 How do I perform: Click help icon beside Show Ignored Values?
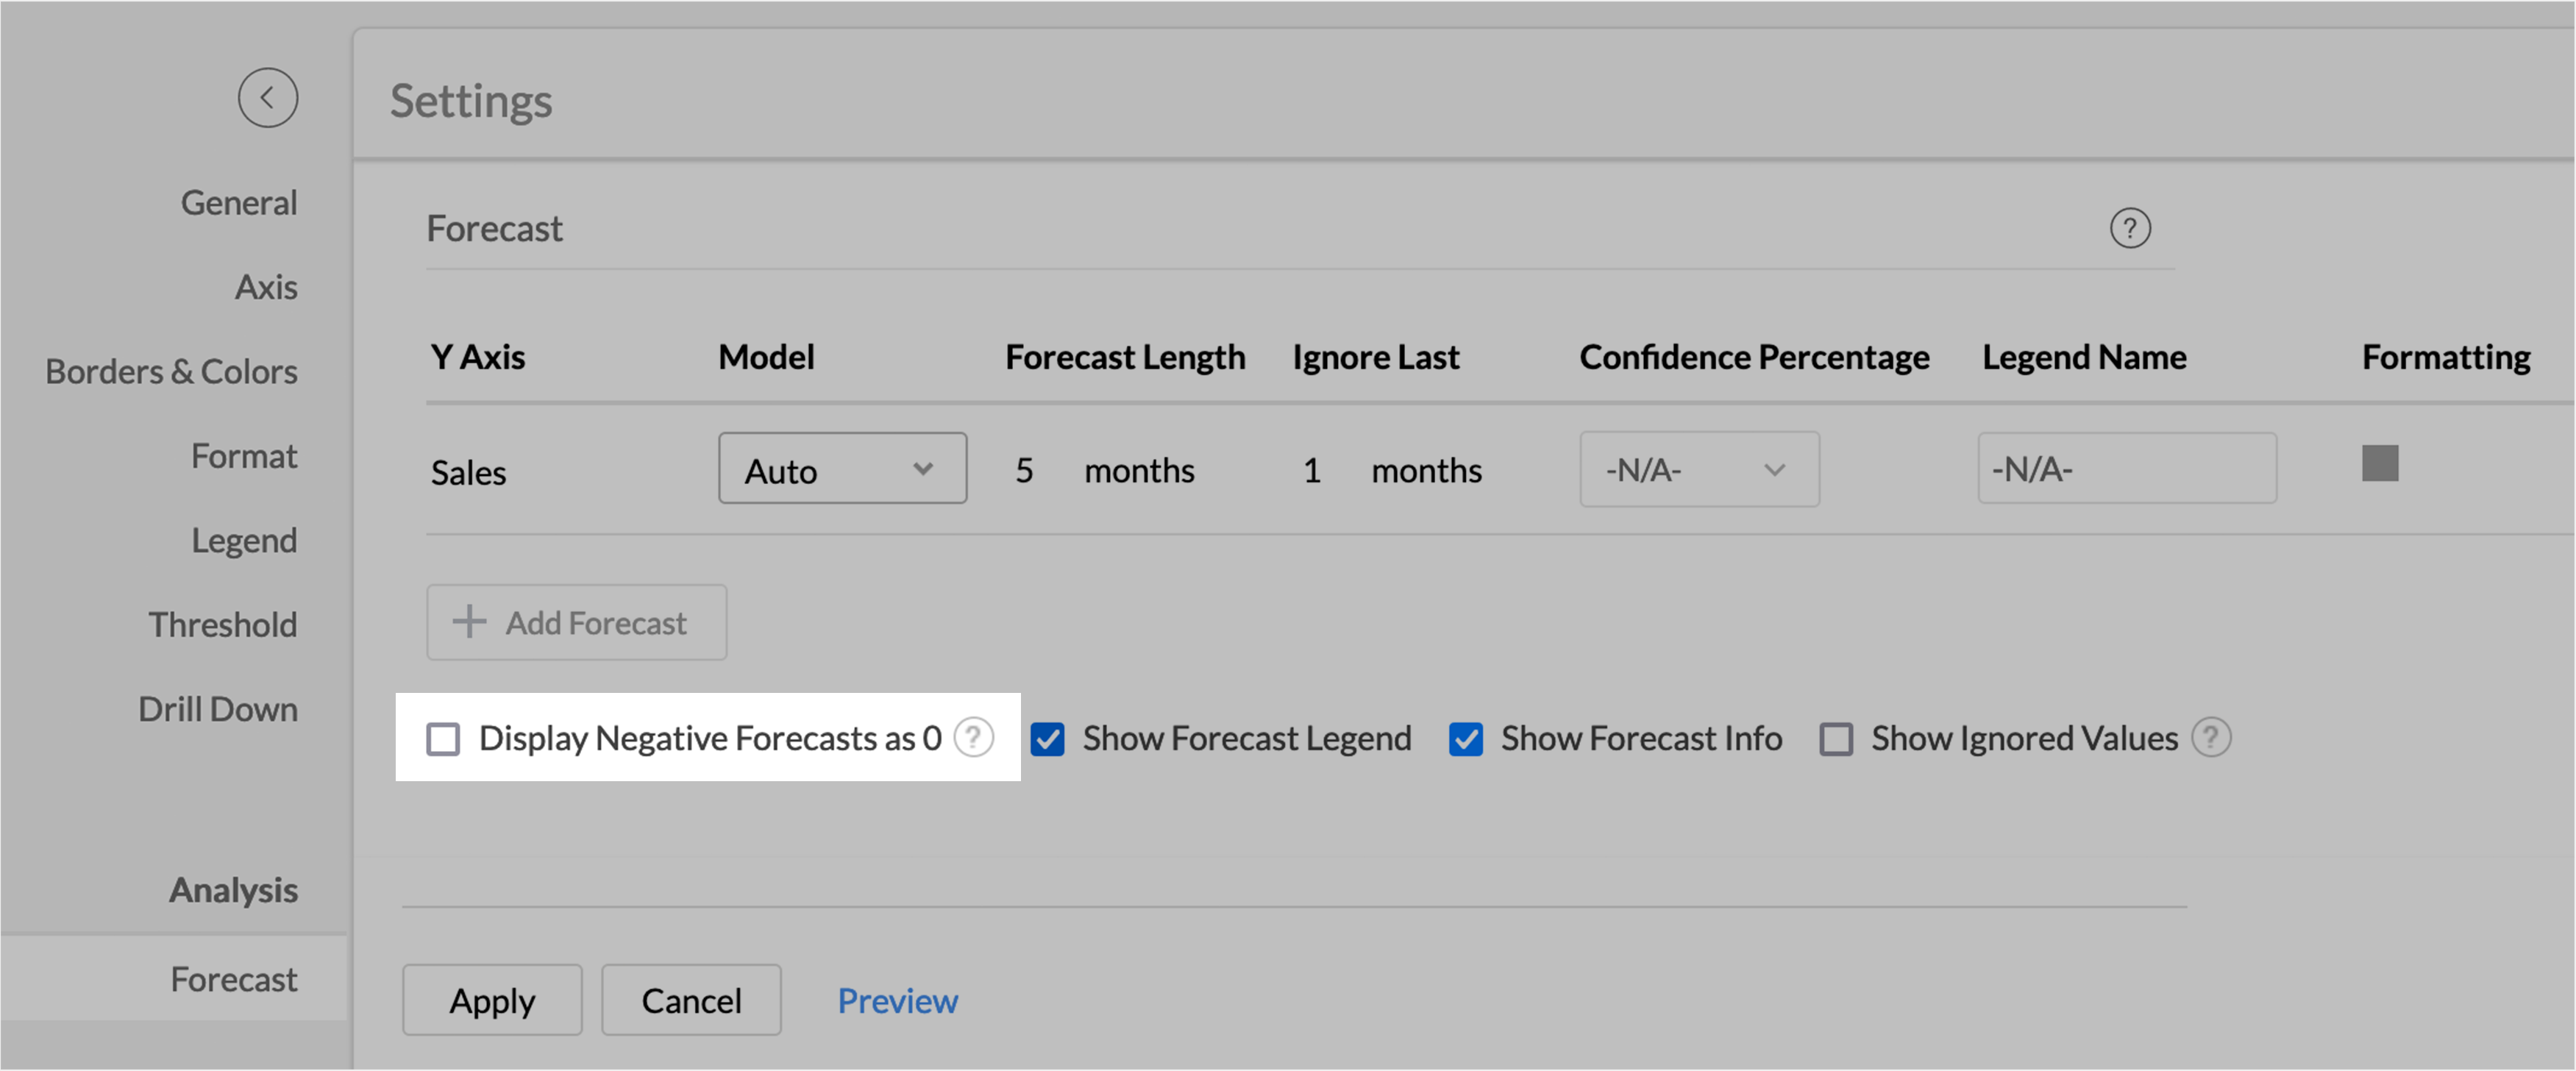pos(2210,738)
